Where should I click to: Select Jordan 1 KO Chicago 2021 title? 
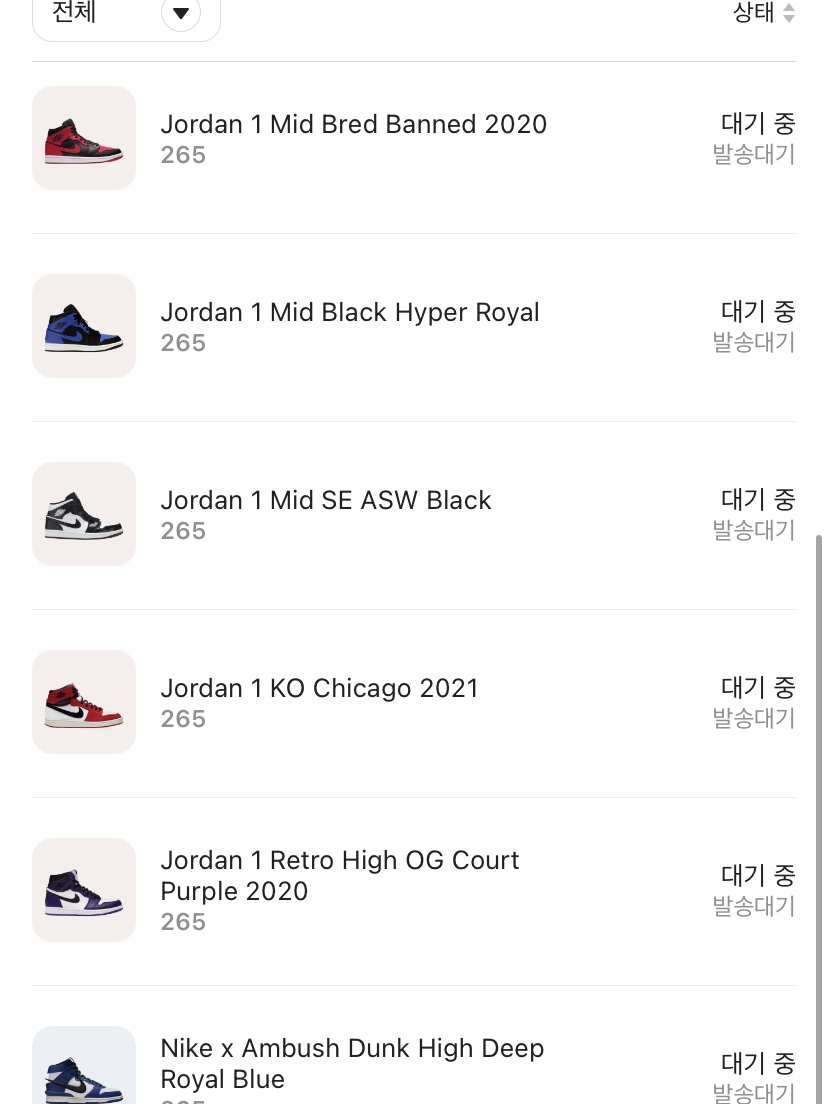(x=320, y=689)
